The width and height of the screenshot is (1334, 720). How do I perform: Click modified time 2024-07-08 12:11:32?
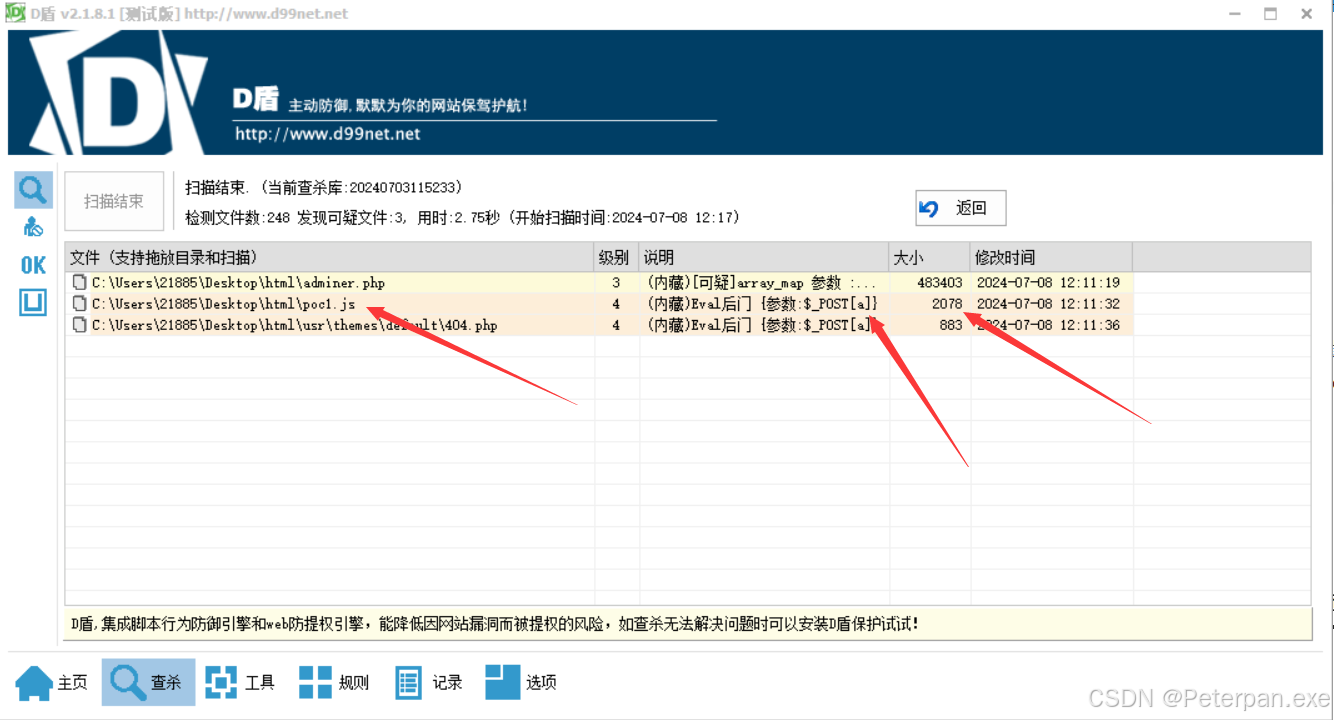point(1048,304)
